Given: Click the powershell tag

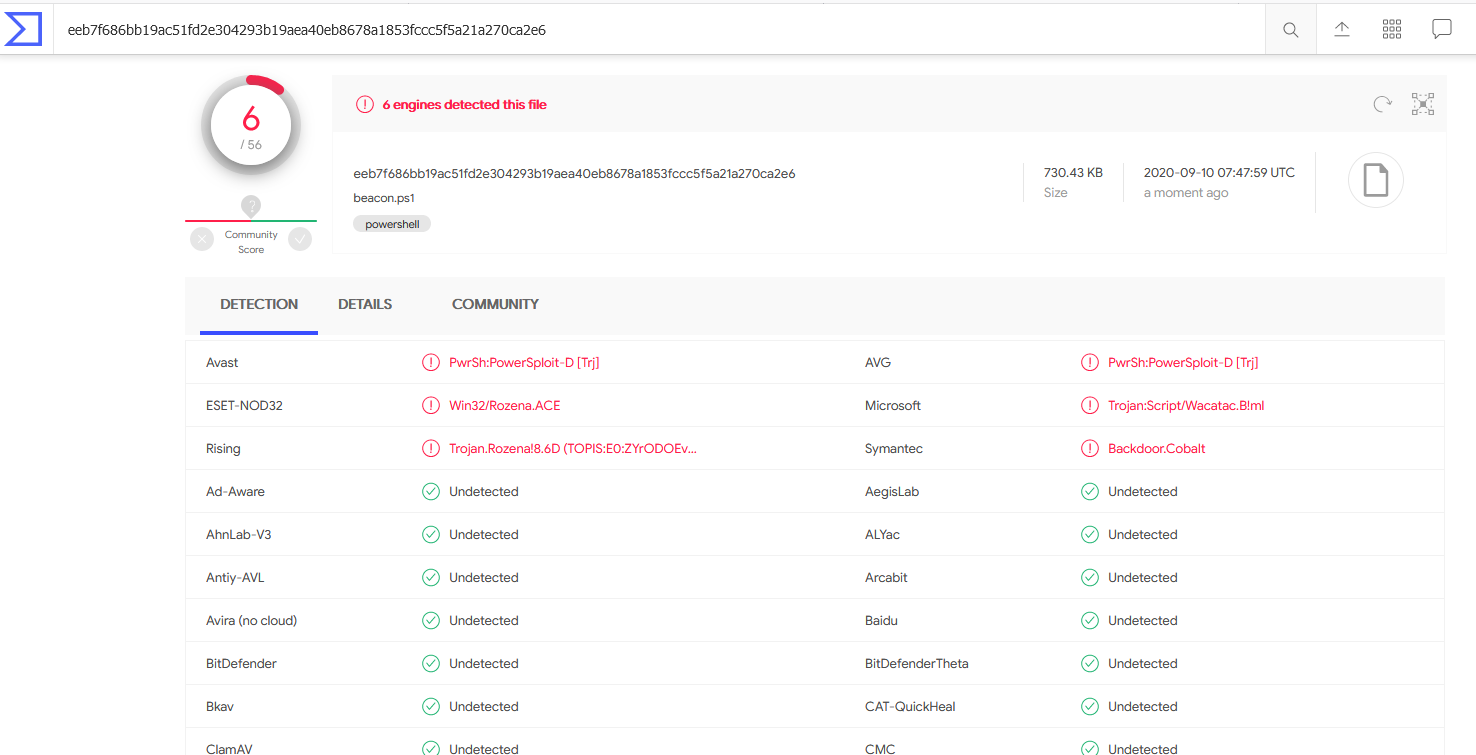Looking at the screenshot, I should (392, 225).
